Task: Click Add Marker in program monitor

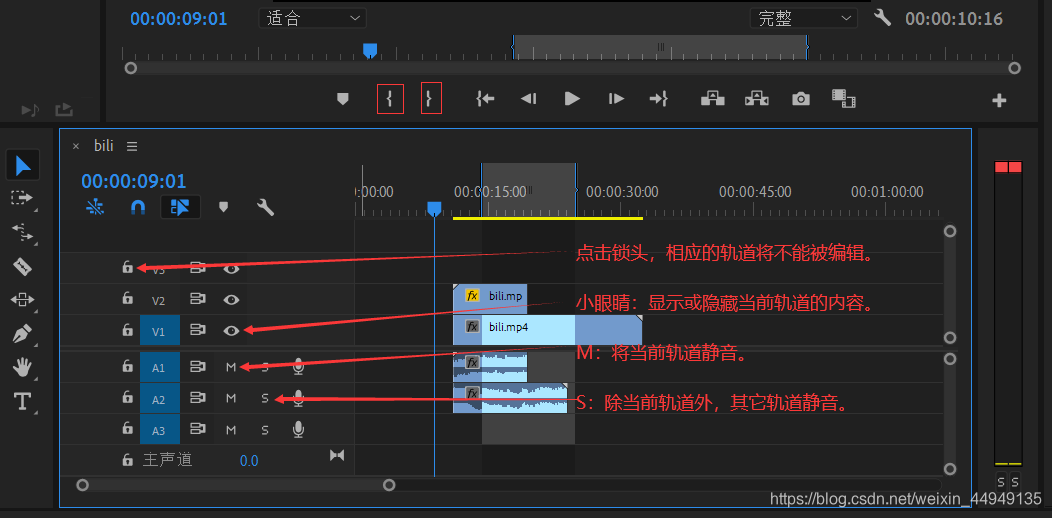Action: (x=343, y=99)
